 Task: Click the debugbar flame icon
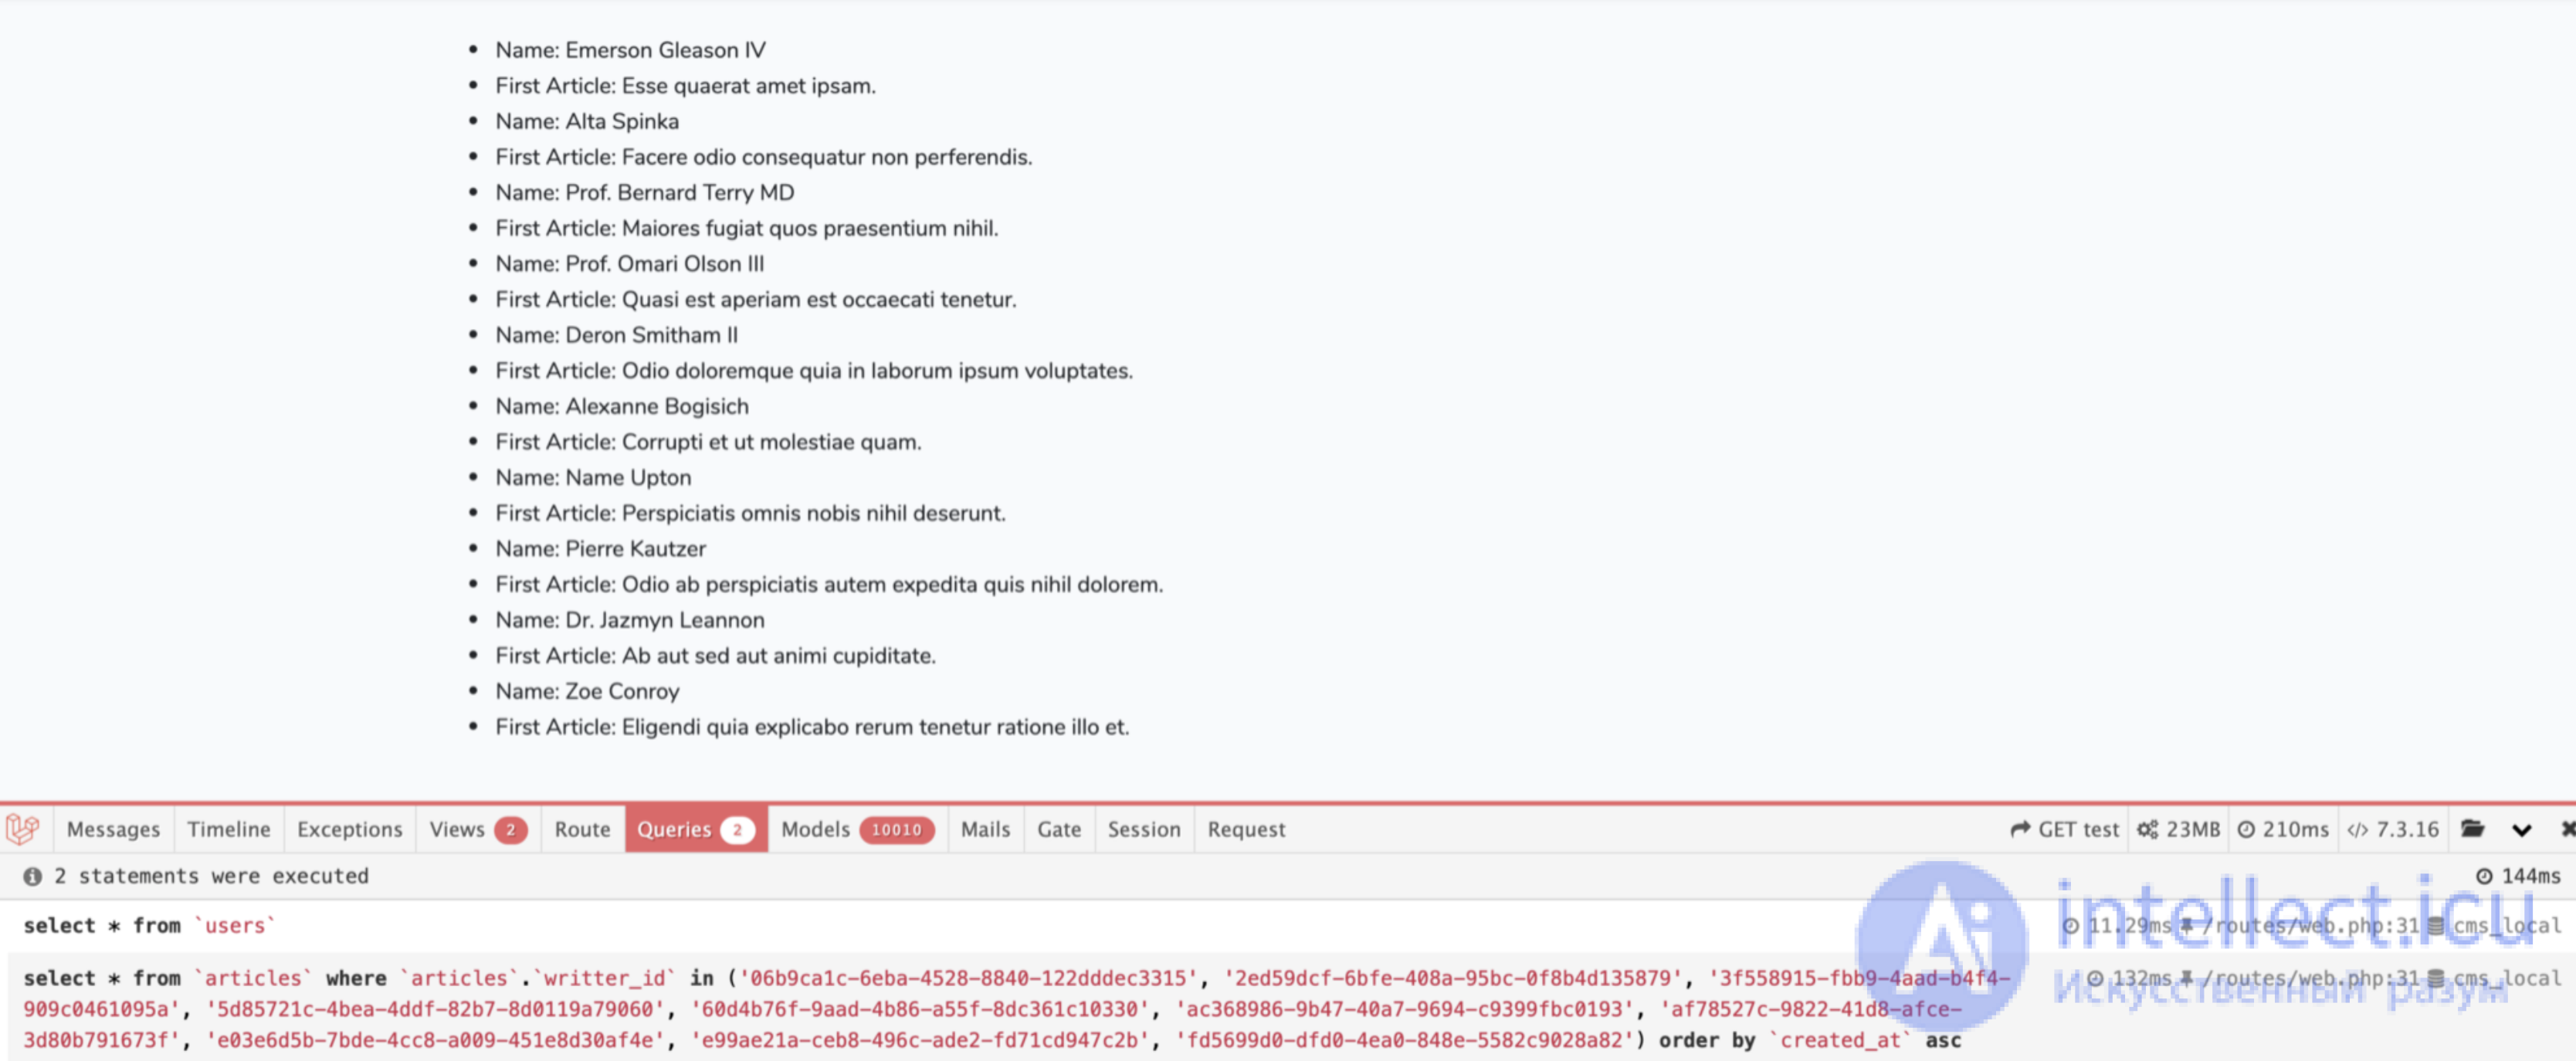tap(23, 829)
